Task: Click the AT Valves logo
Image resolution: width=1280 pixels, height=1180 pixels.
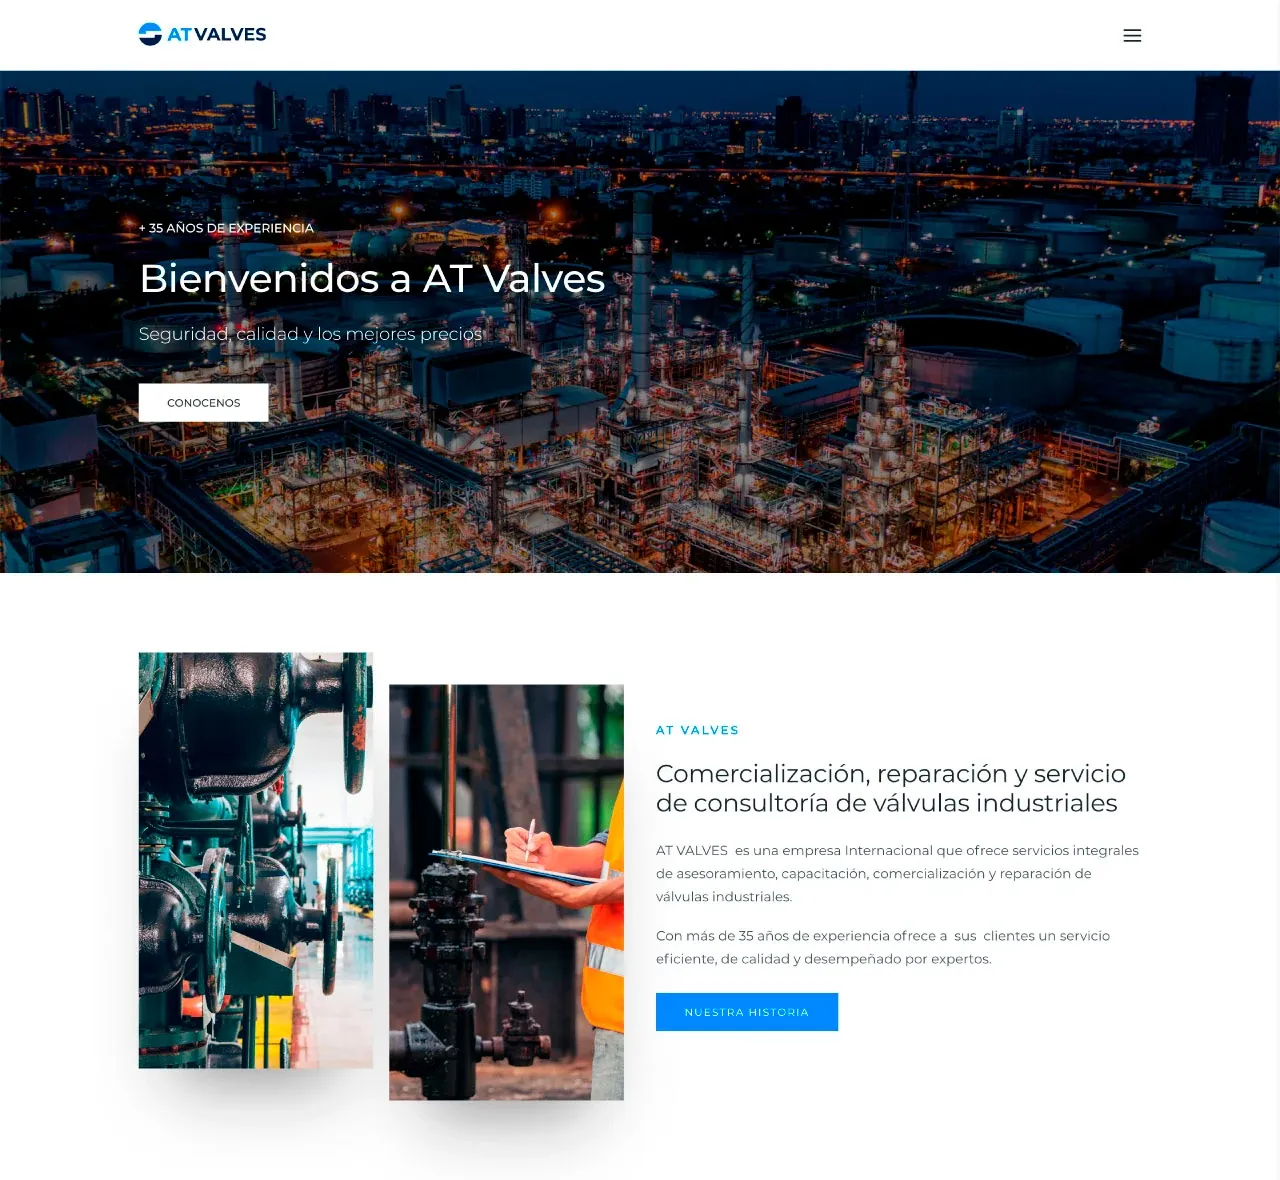Action: [x=202, y=34]
